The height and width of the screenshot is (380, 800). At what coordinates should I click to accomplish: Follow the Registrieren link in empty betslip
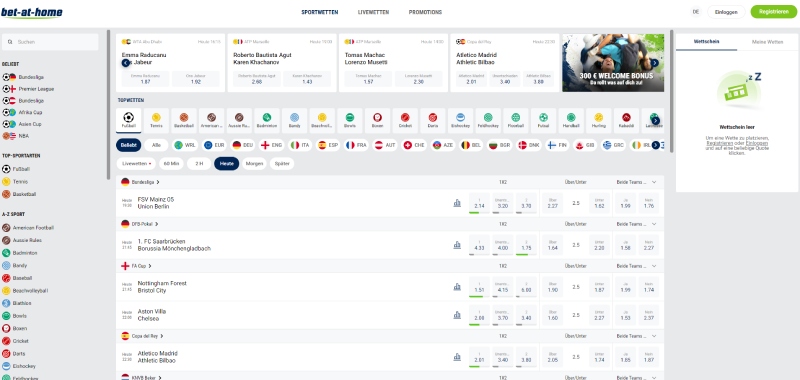(x=719, y=143)
